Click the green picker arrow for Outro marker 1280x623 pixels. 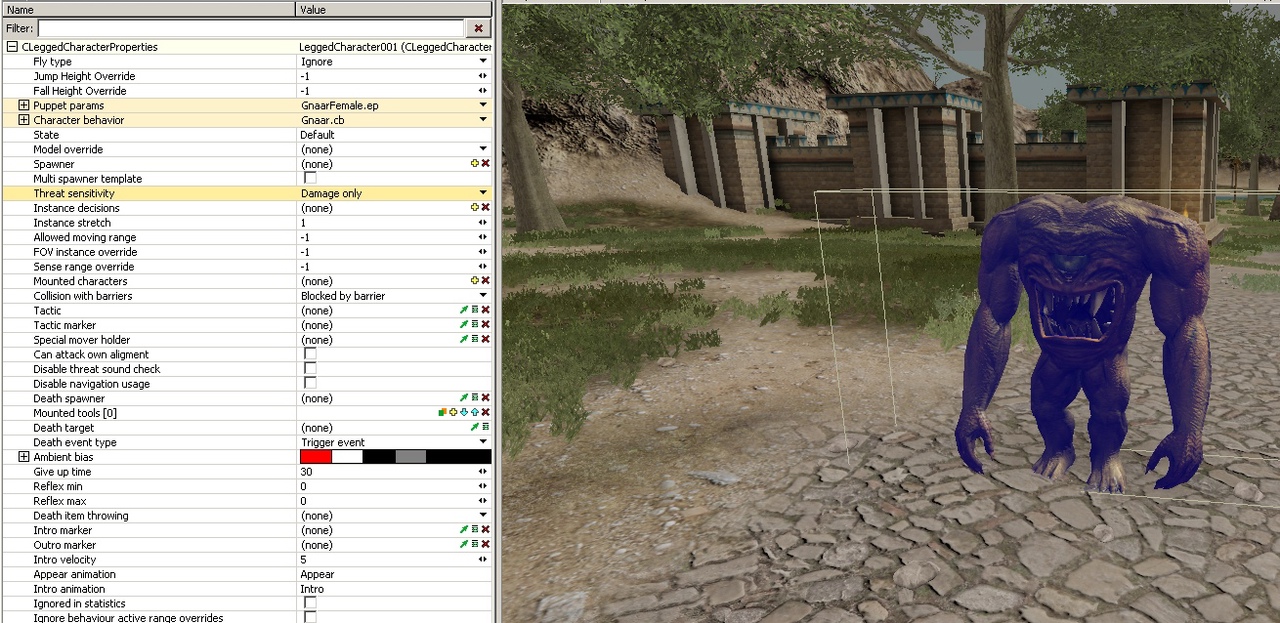click(464, 545)
